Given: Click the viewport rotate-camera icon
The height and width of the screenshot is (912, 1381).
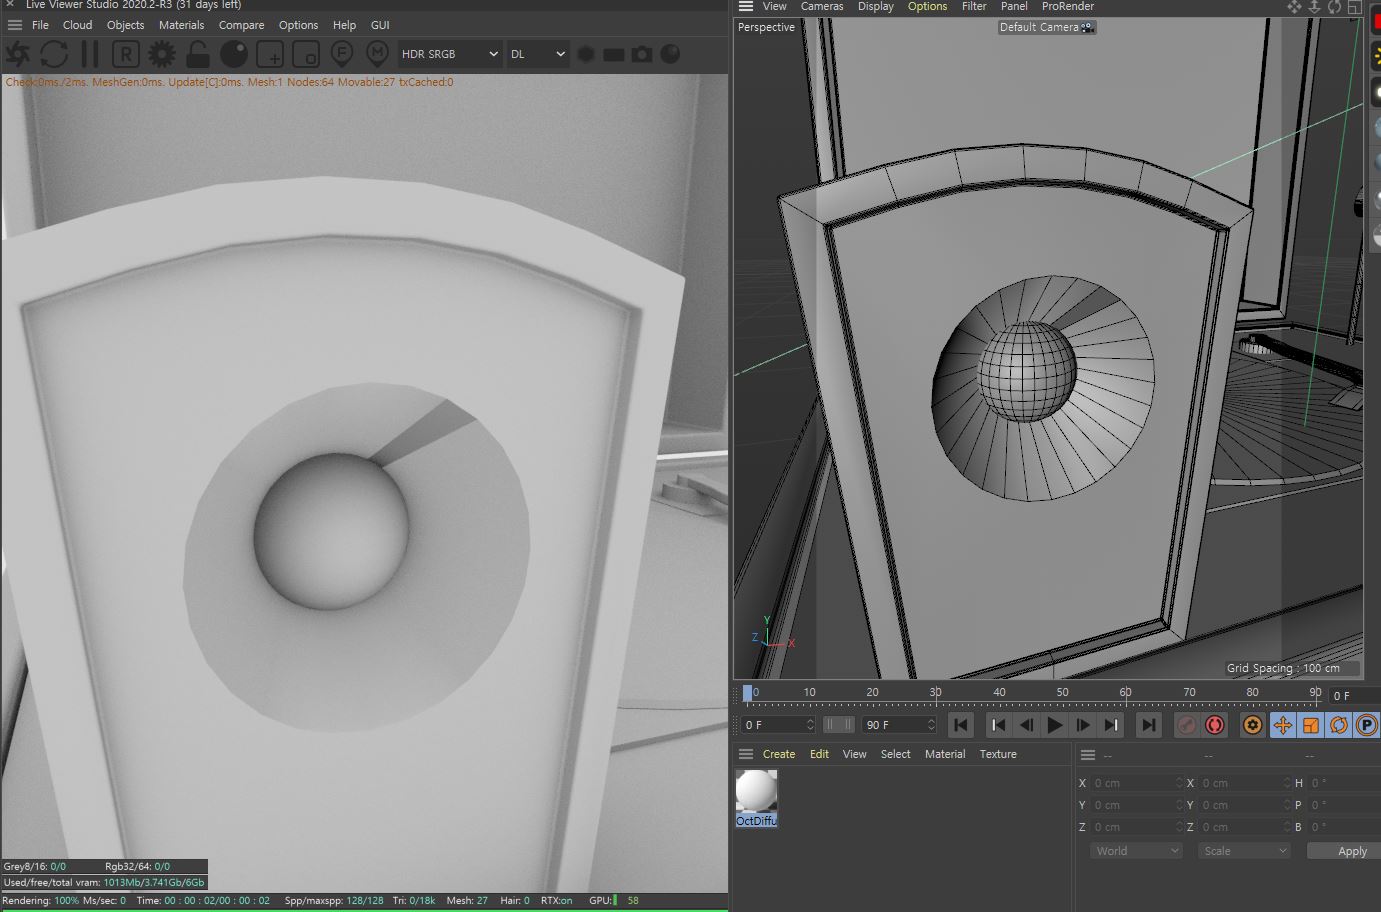Looking at the screenshot, I should [1335, 7].
